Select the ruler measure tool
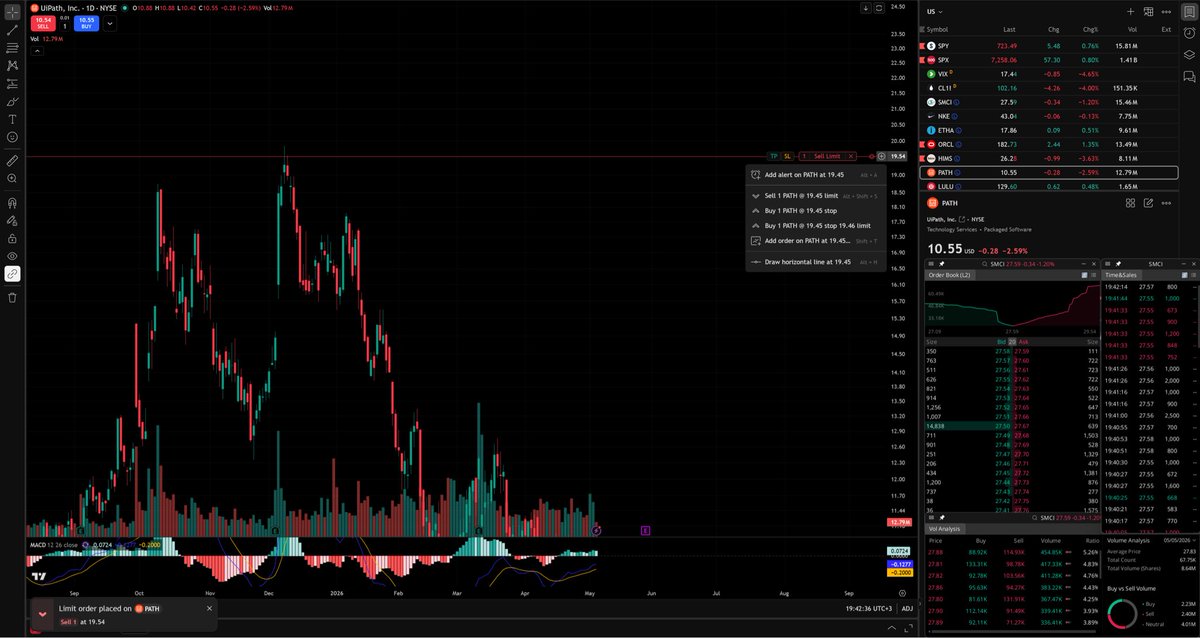1200x638 pixels. click(12, 160)
